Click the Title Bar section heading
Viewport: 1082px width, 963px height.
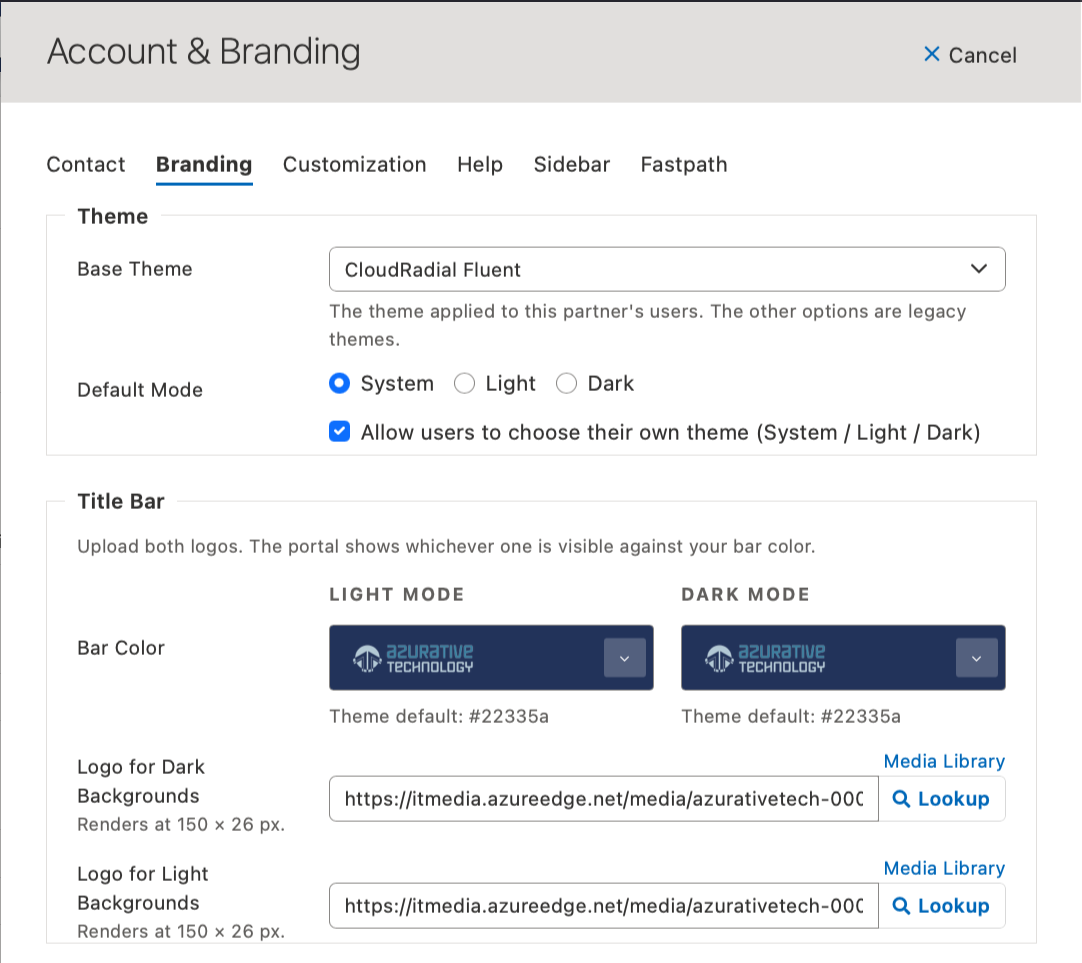(121, 501)
